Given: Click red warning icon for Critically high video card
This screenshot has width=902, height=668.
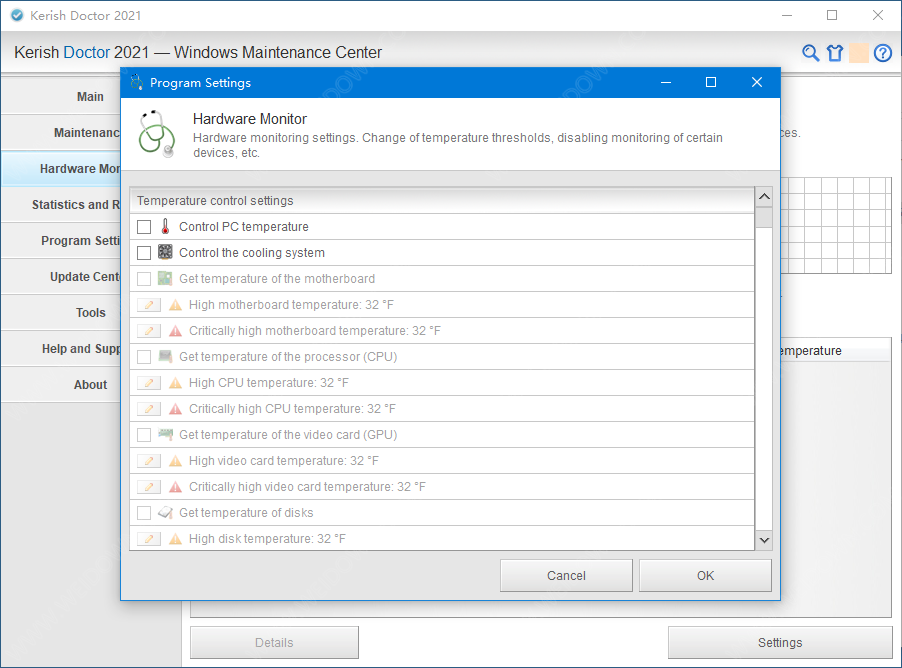Looking at the screenshot, I should pyautogui.click(x=175, y=487).
